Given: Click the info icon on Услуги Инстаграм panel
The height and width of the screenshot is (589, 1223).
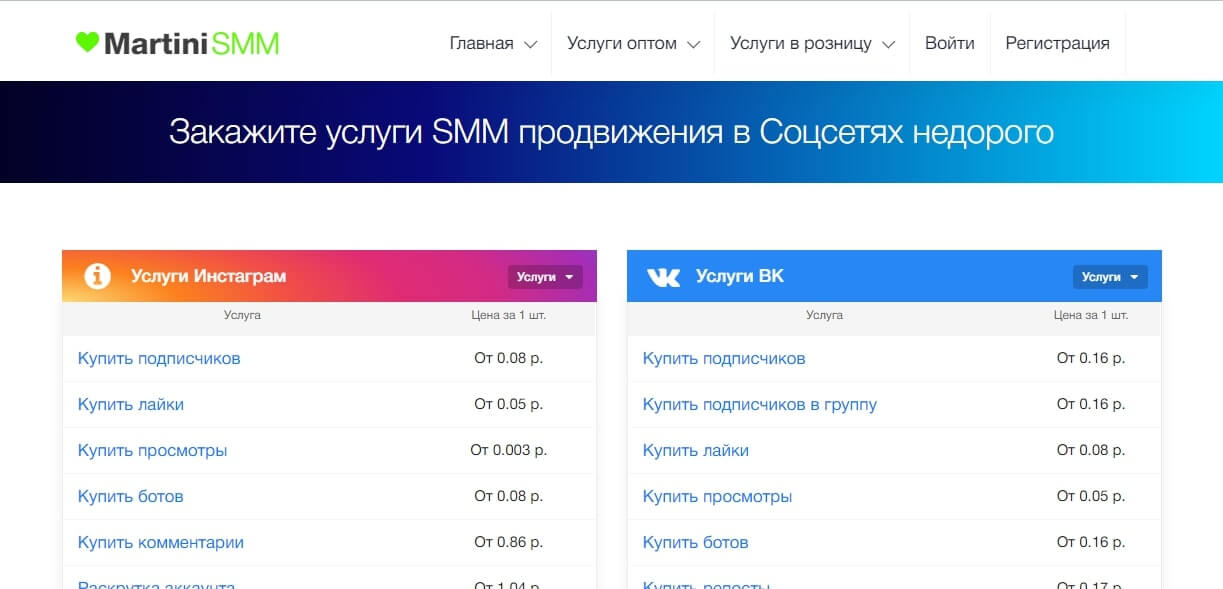Looking at the screenshot, I should (97, 276).
